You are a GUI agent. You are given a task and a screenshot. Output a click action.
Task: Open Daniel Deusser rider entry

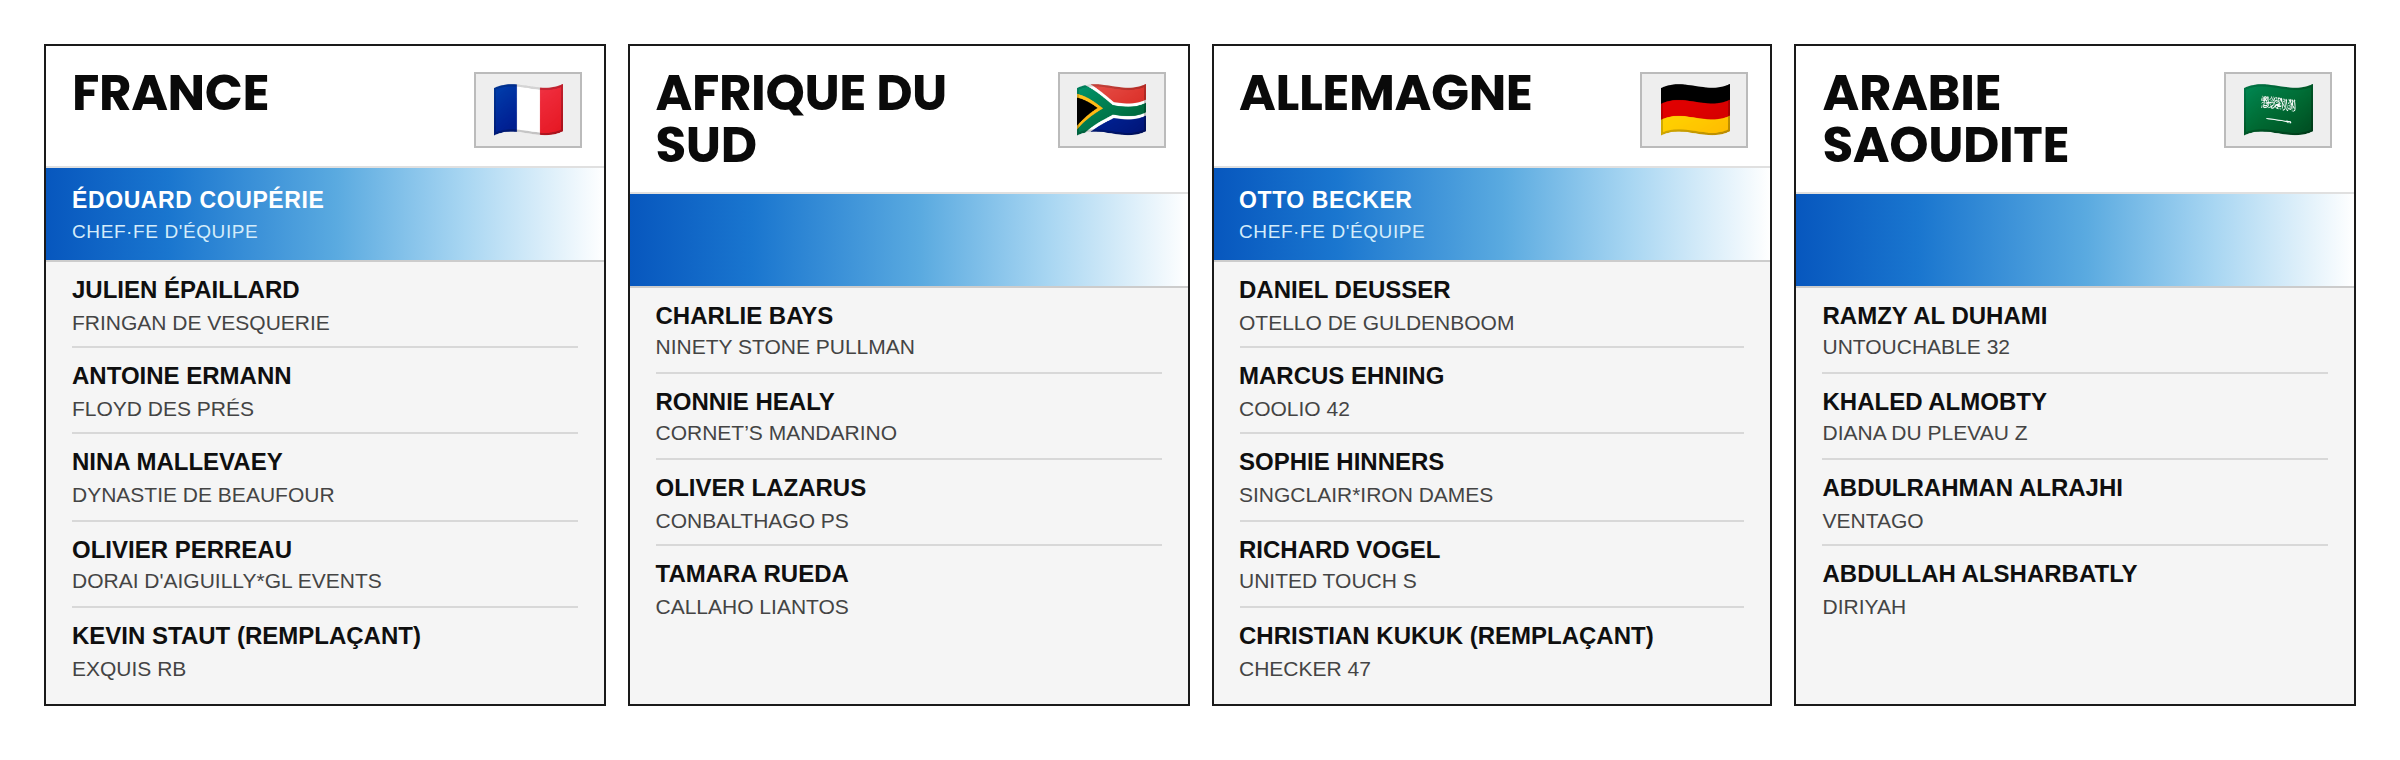click(x=1491, y=305)
